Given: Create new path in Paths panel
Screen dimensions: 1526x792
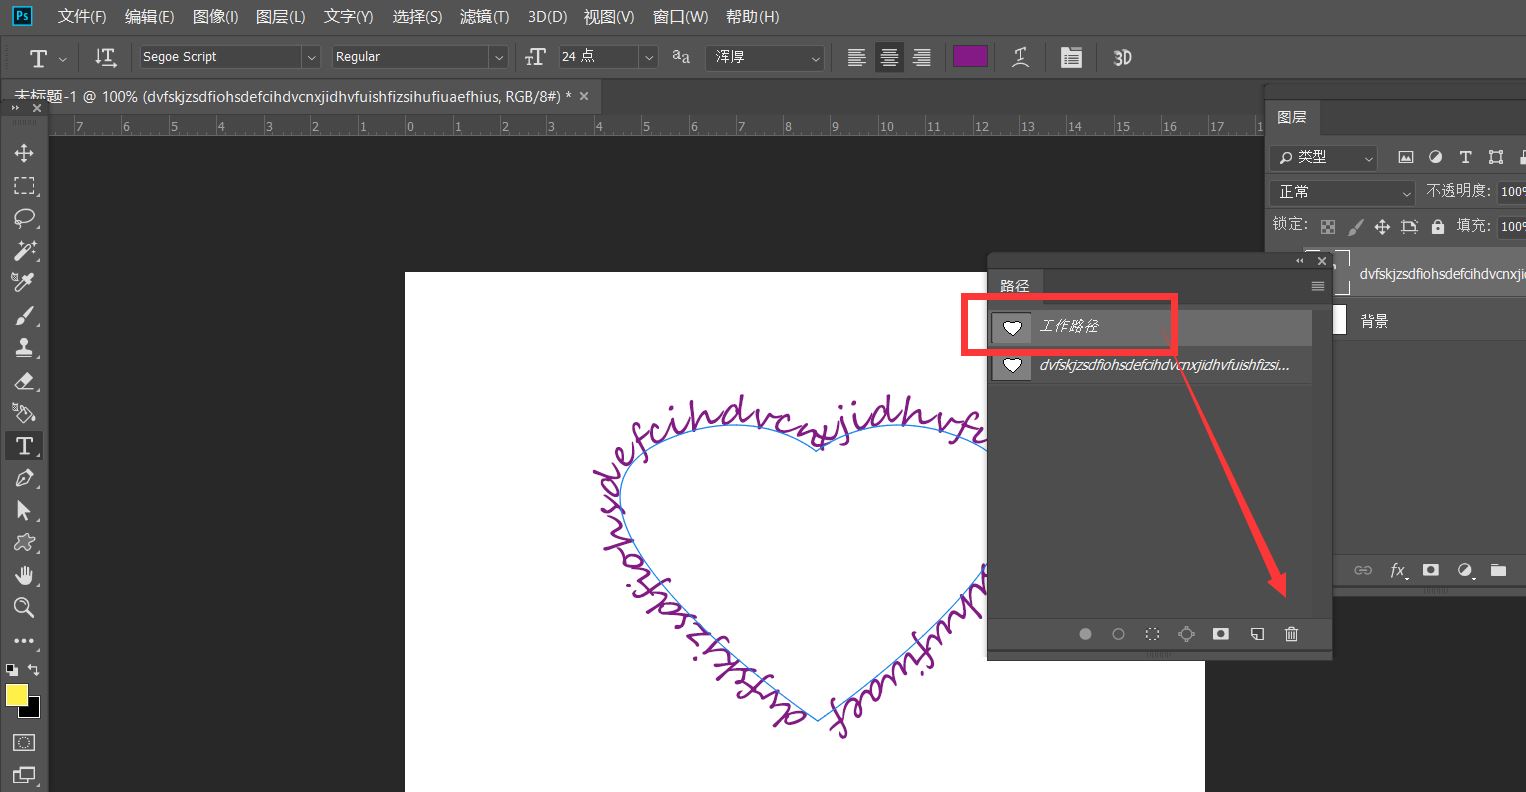Looking at the screenshot, I should click(1257, 634).
